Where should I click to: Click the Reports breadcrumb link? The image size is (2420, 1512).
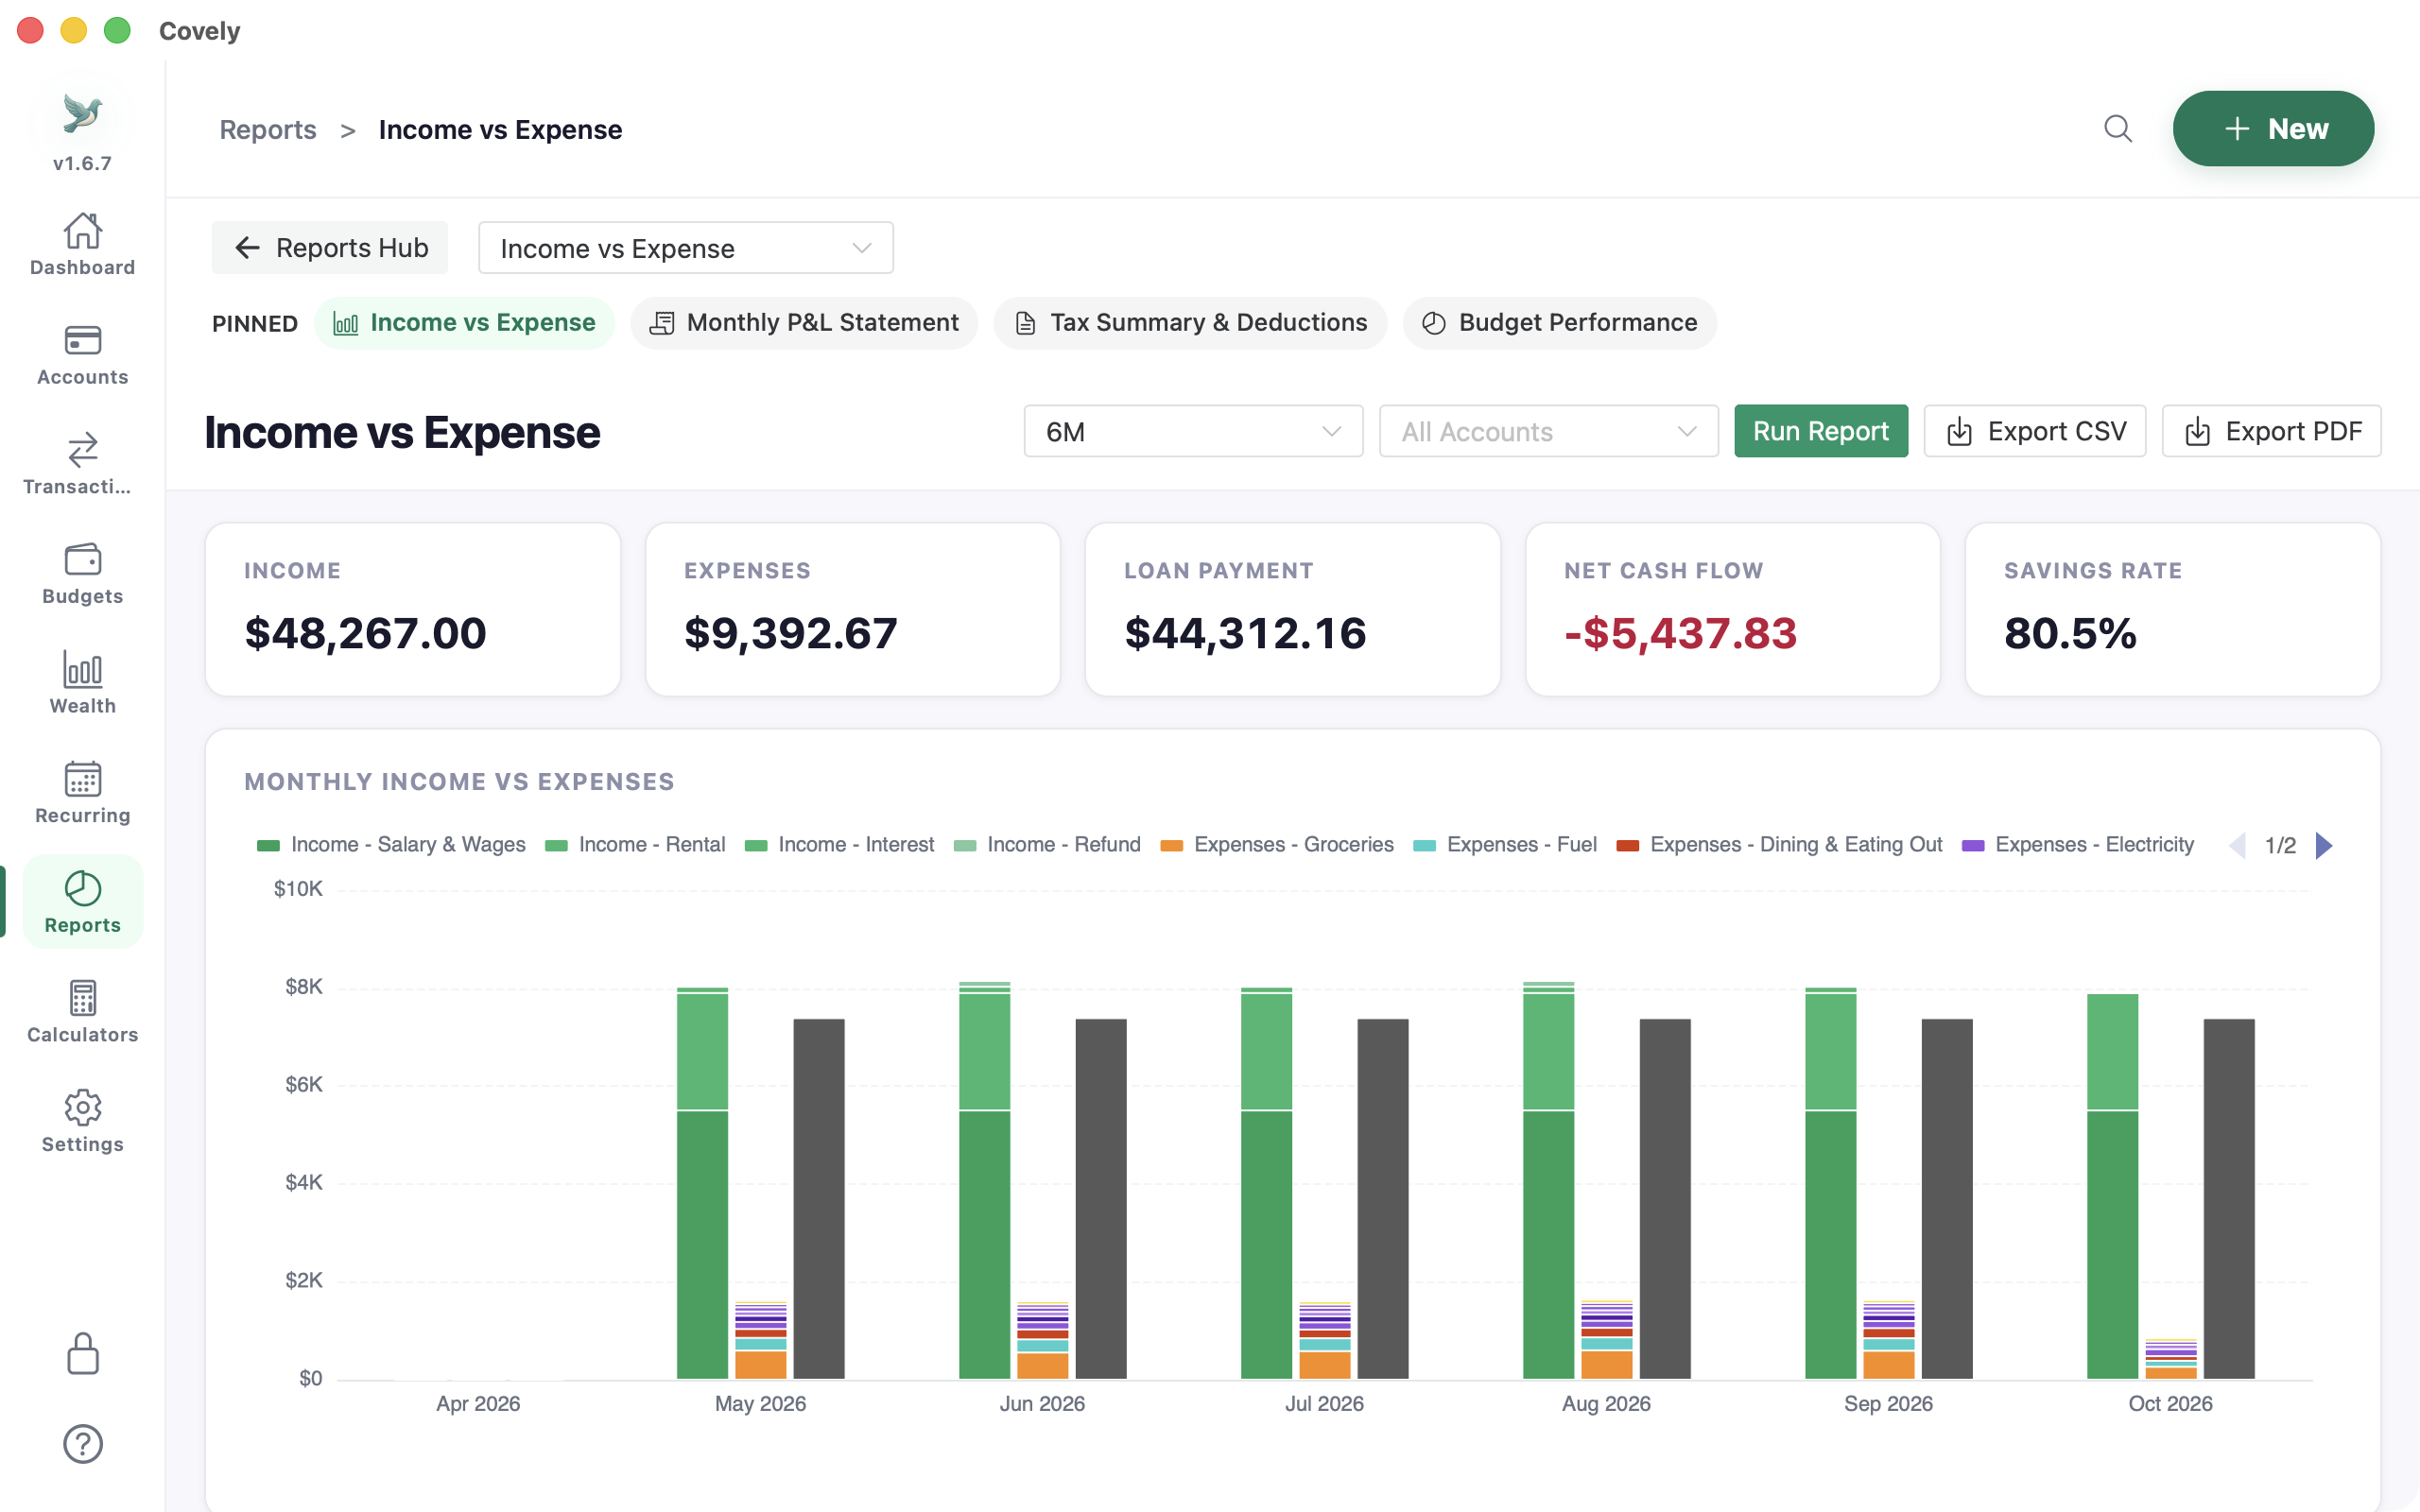point(268,130)
